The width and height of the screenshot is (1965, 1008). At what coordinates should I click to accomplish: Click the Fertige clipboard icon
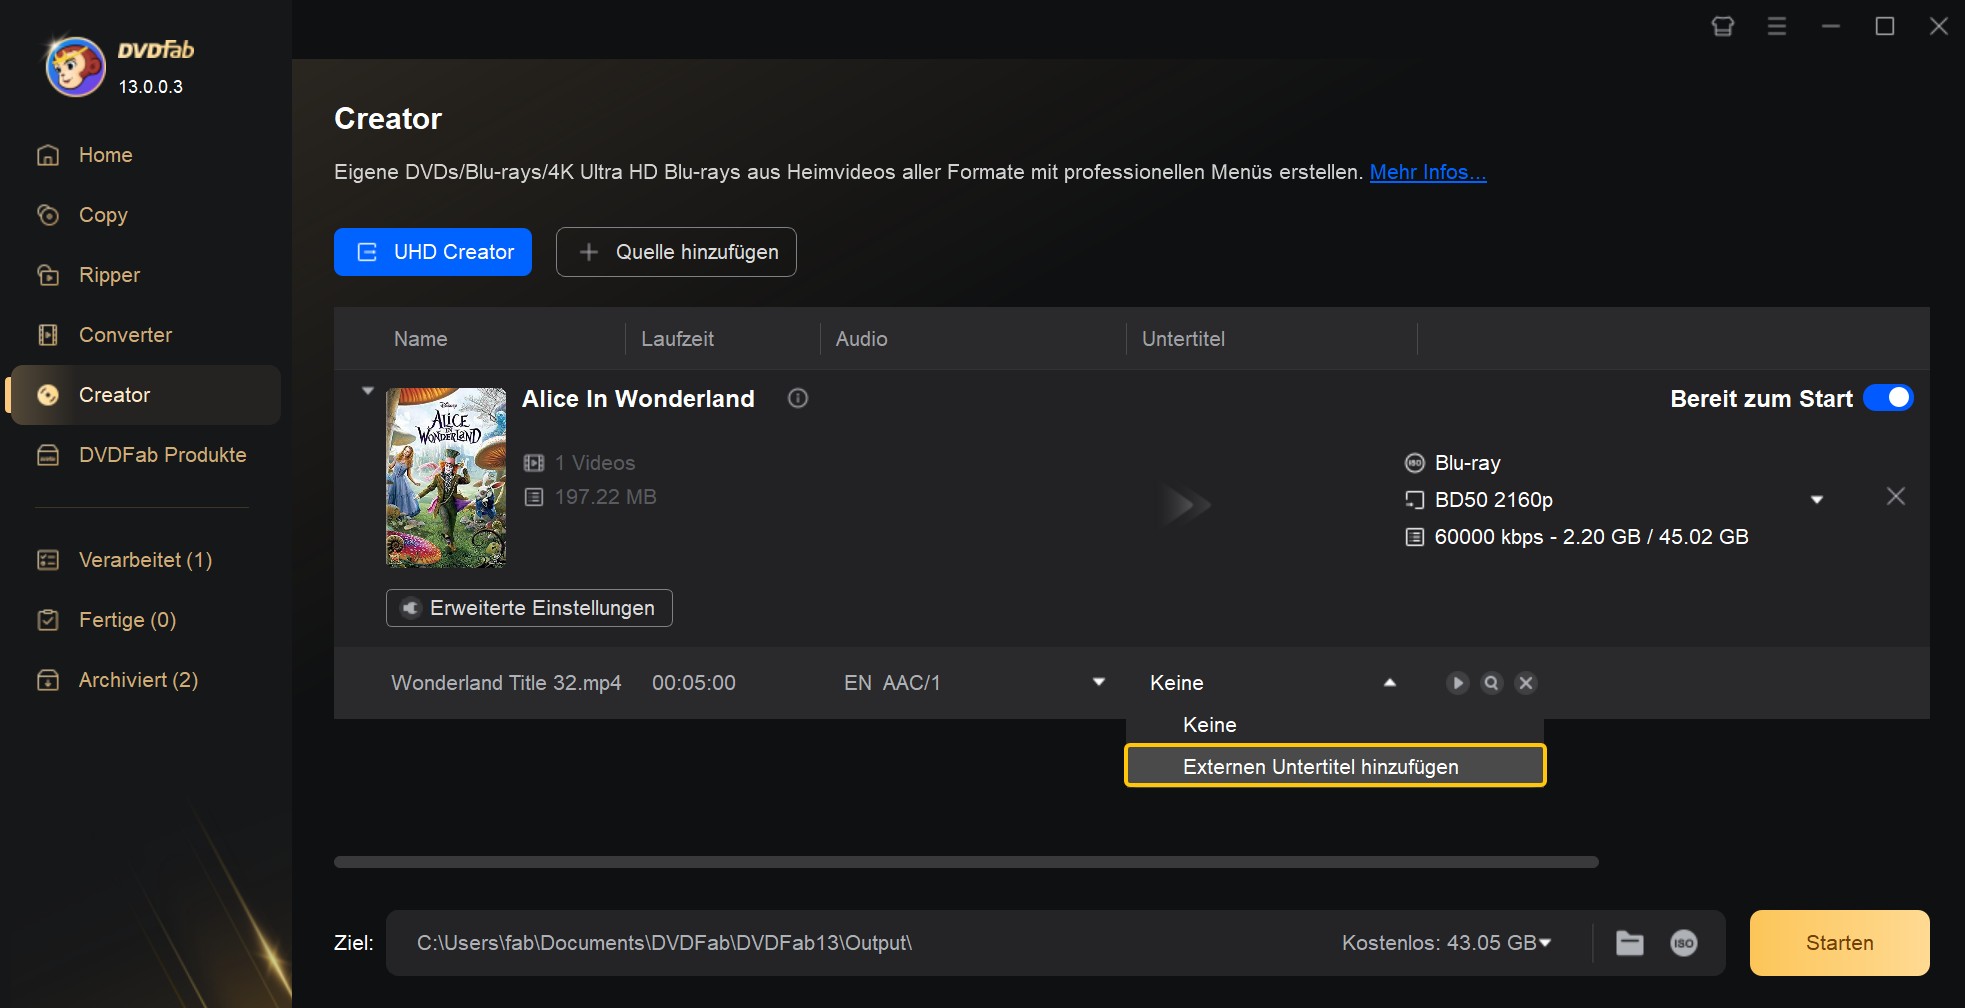click(x=48, y=620)
